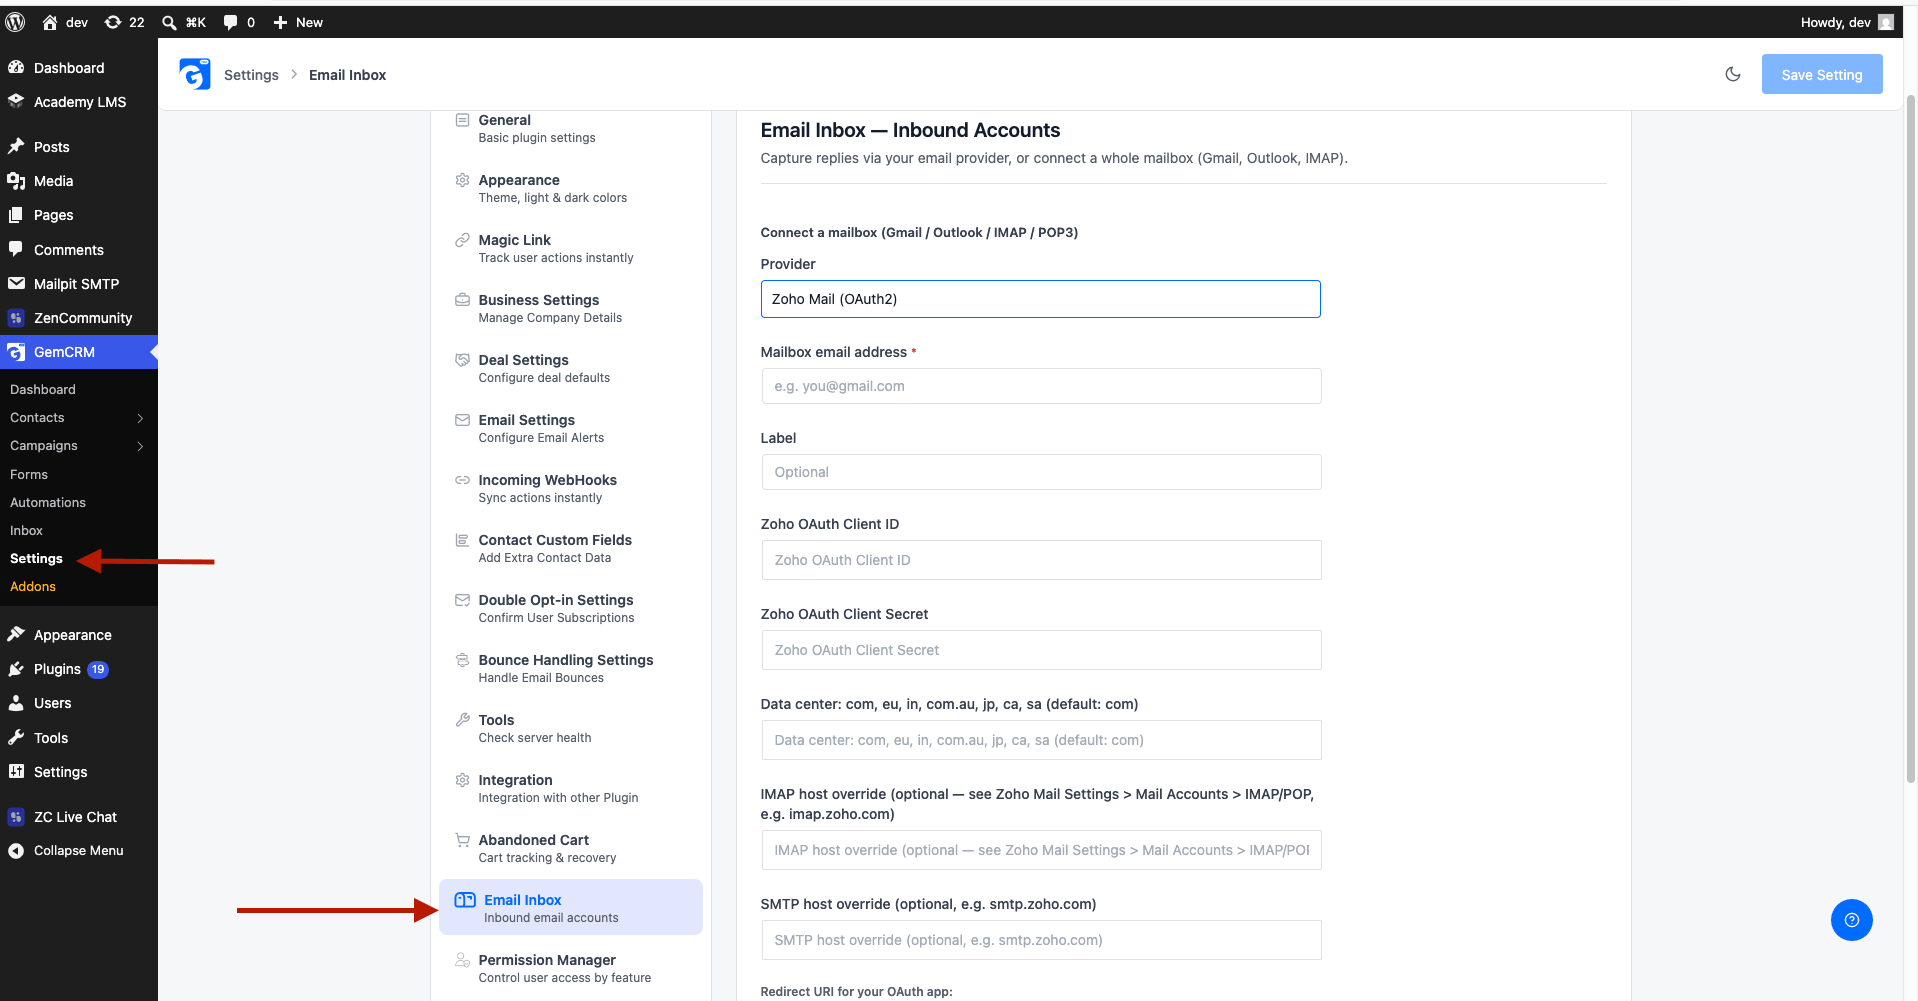Open the dev site home icon
The height and width of the screenshot is (1001, 1918).
click(x=50, y=22)
